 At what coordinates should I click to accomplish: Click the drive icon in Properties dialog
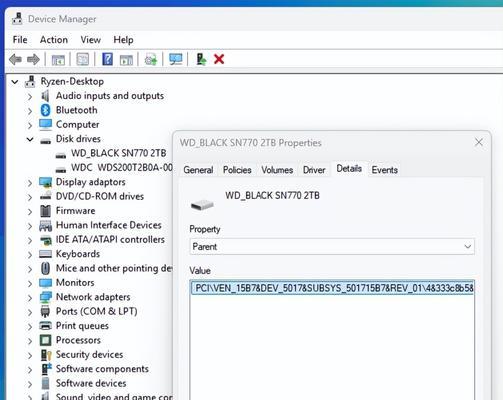[x=202, y=204]
